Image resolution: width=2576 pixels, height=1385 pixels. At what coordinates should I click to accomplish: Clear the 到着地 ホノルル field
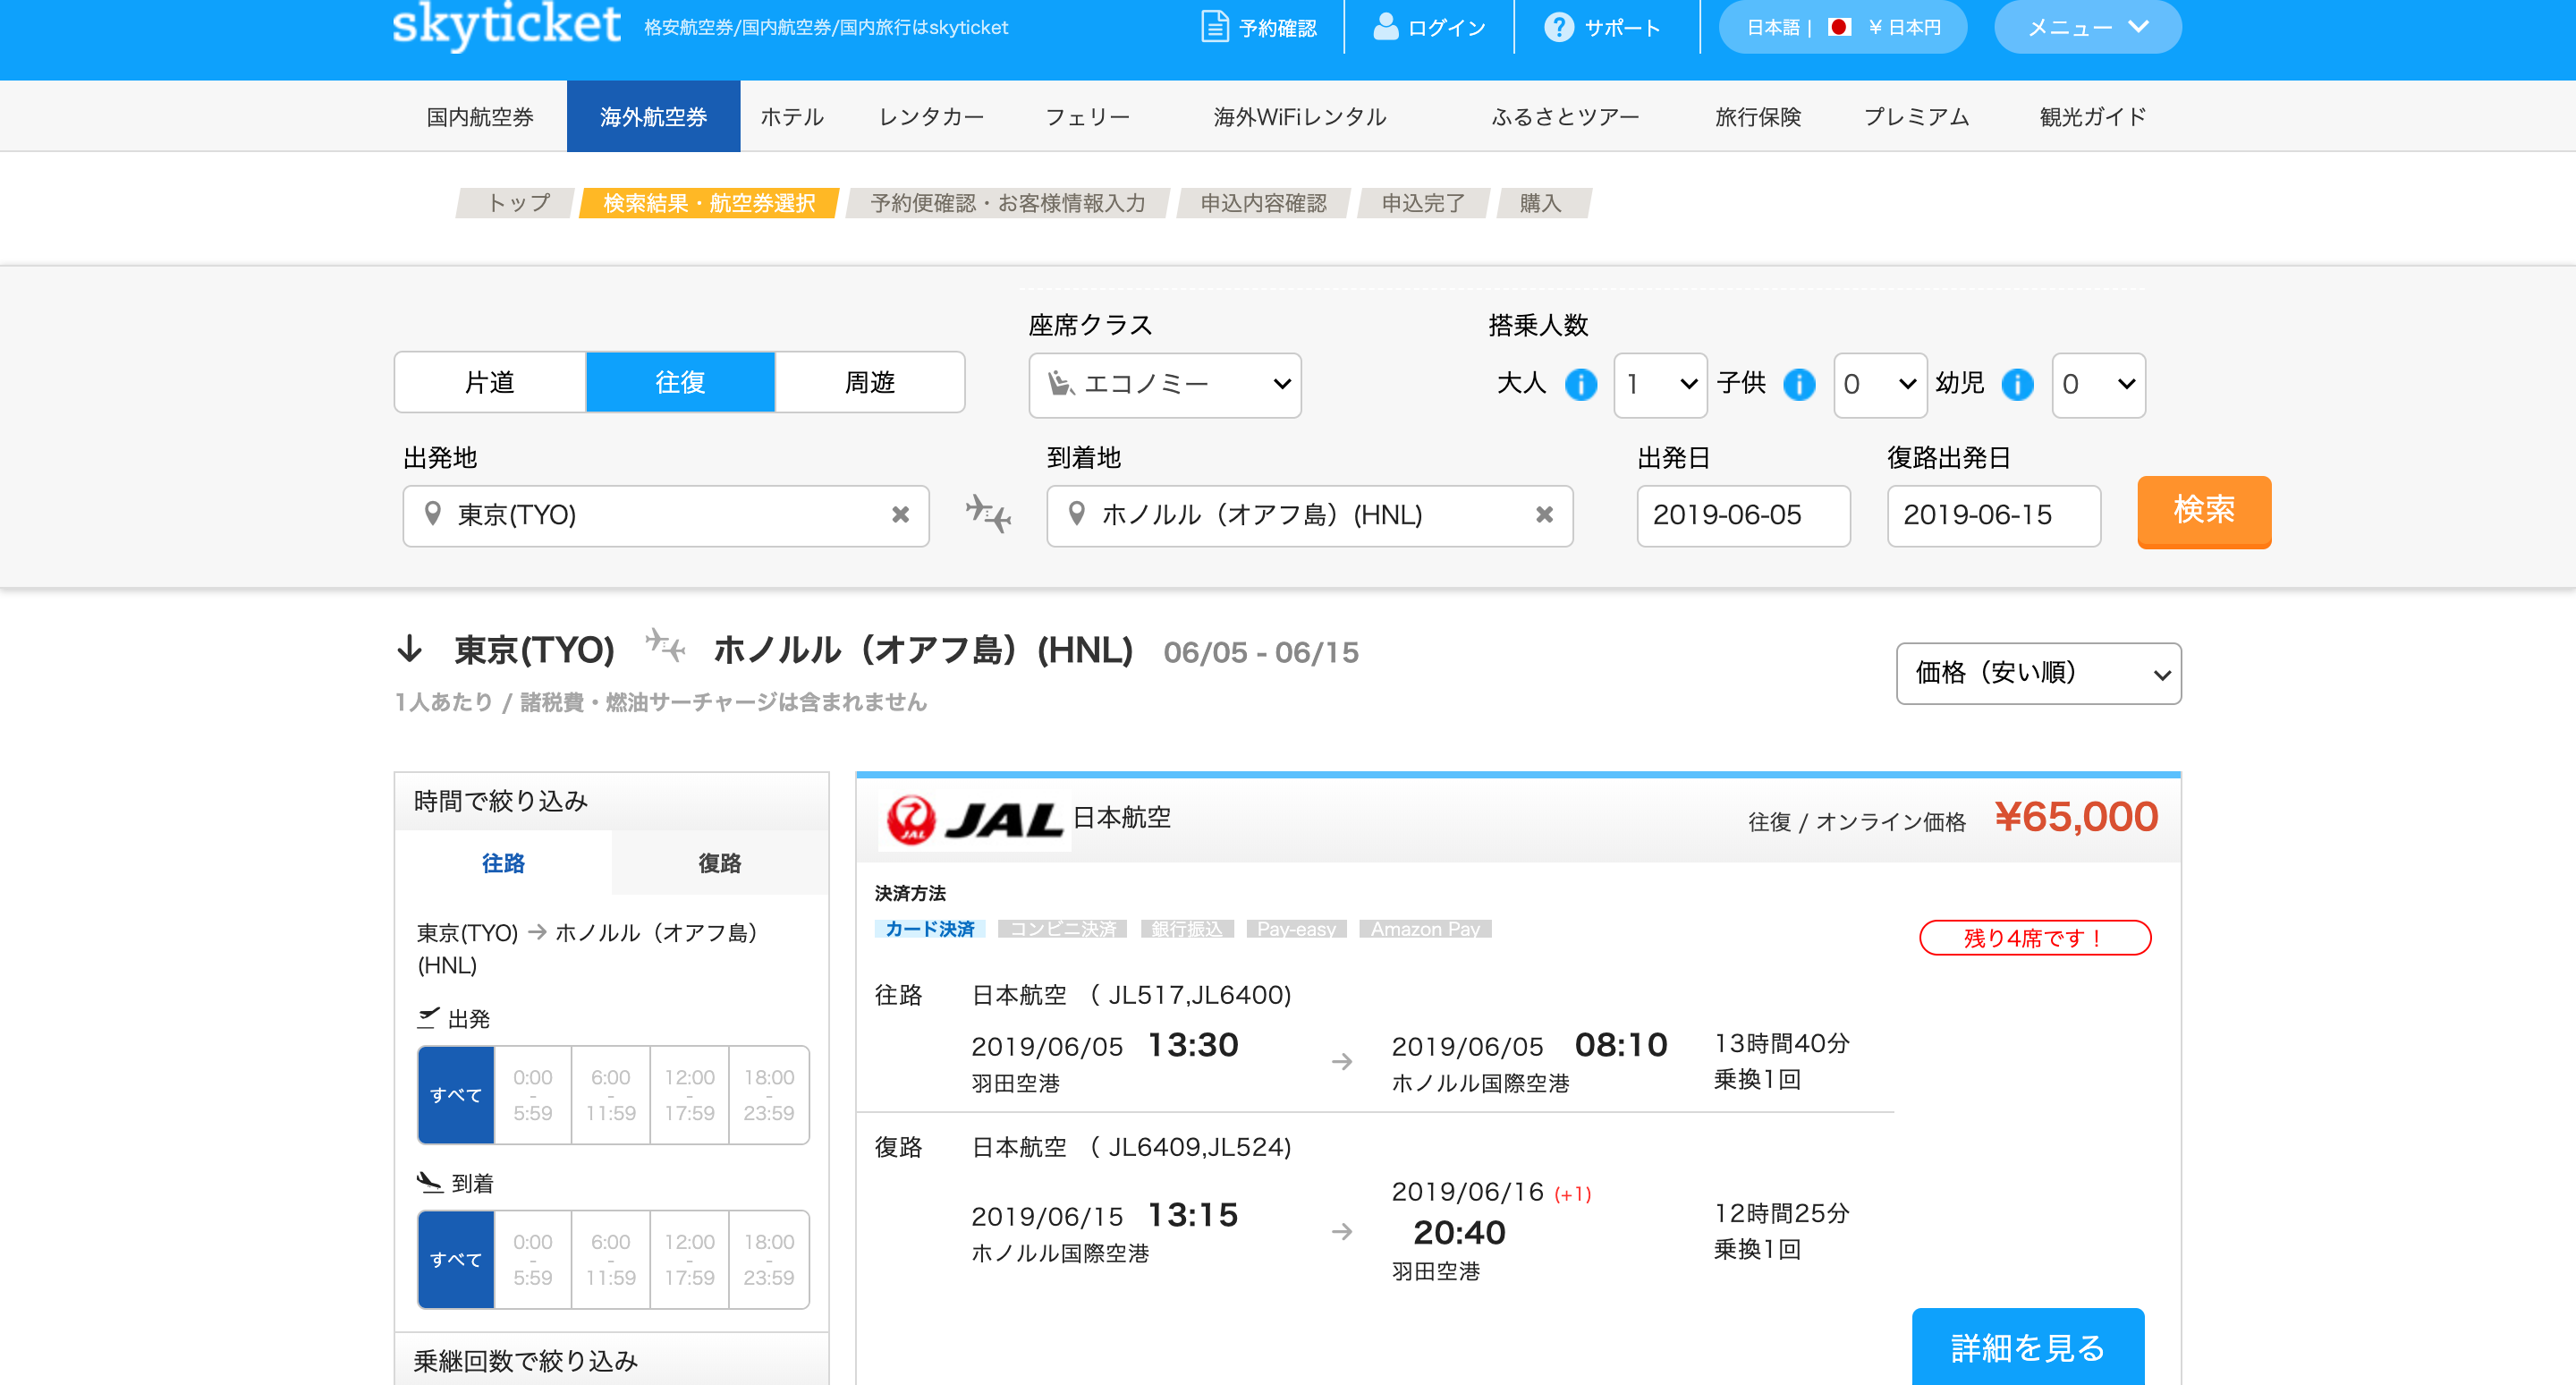[1544, 514]
